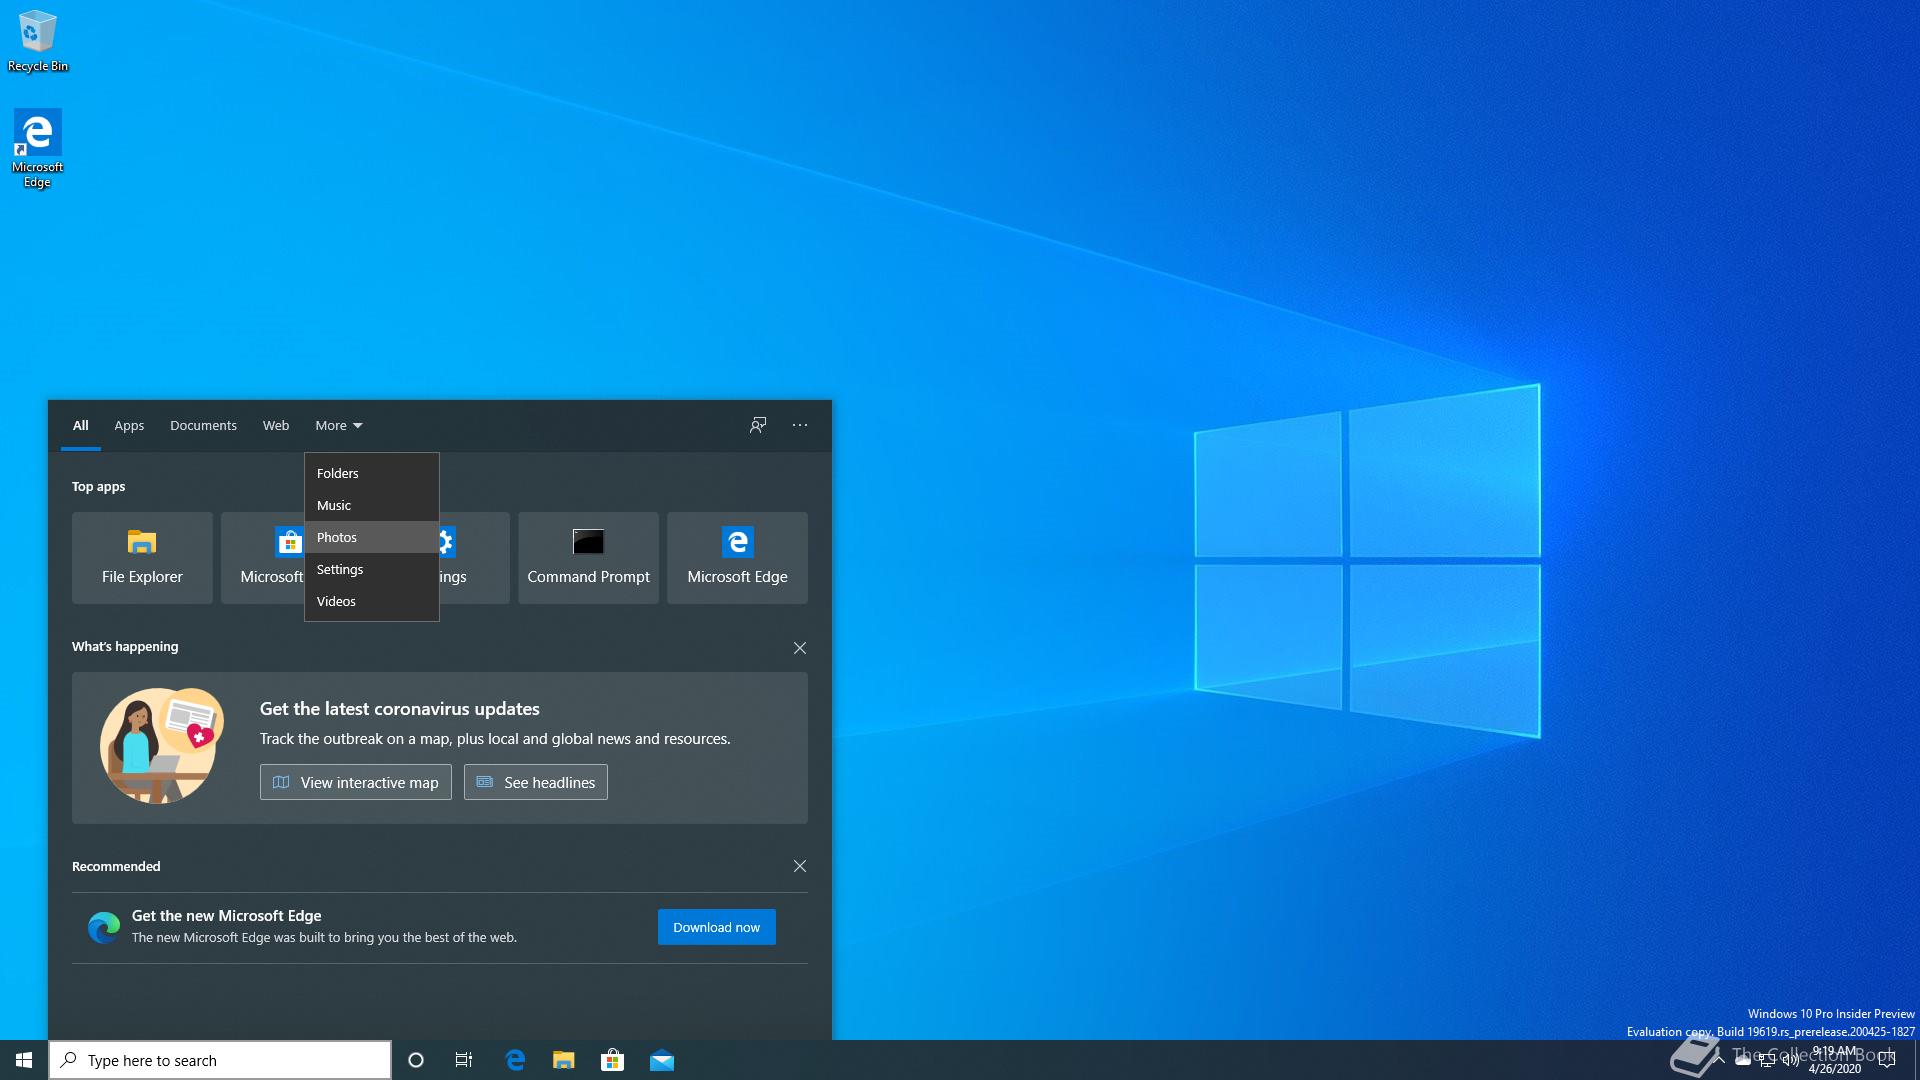The height and width of the screenshot is (1080, 1920).
Task: Click the new Microsoft Edge logo
Action: click(x=104, y=927)
